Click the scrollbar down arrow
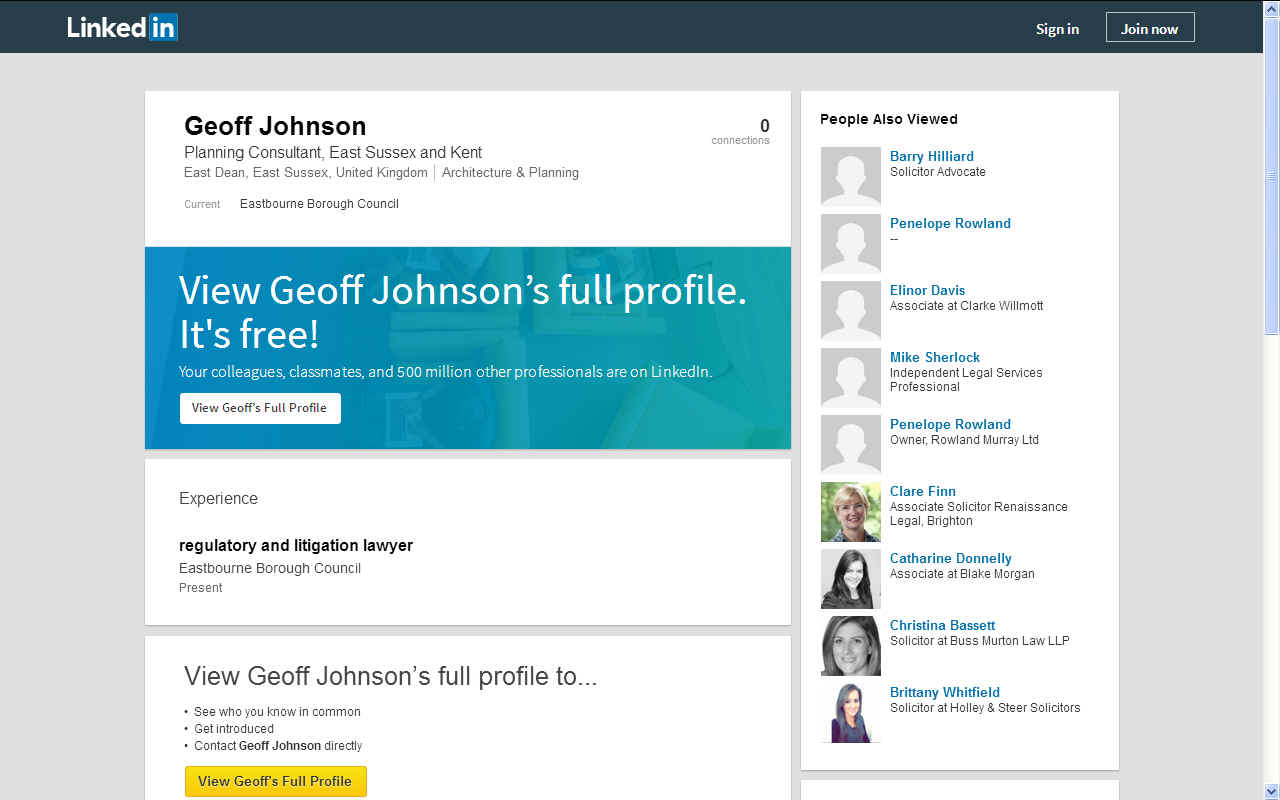This screenshot has width=1280, height=800. (1271, 791)
